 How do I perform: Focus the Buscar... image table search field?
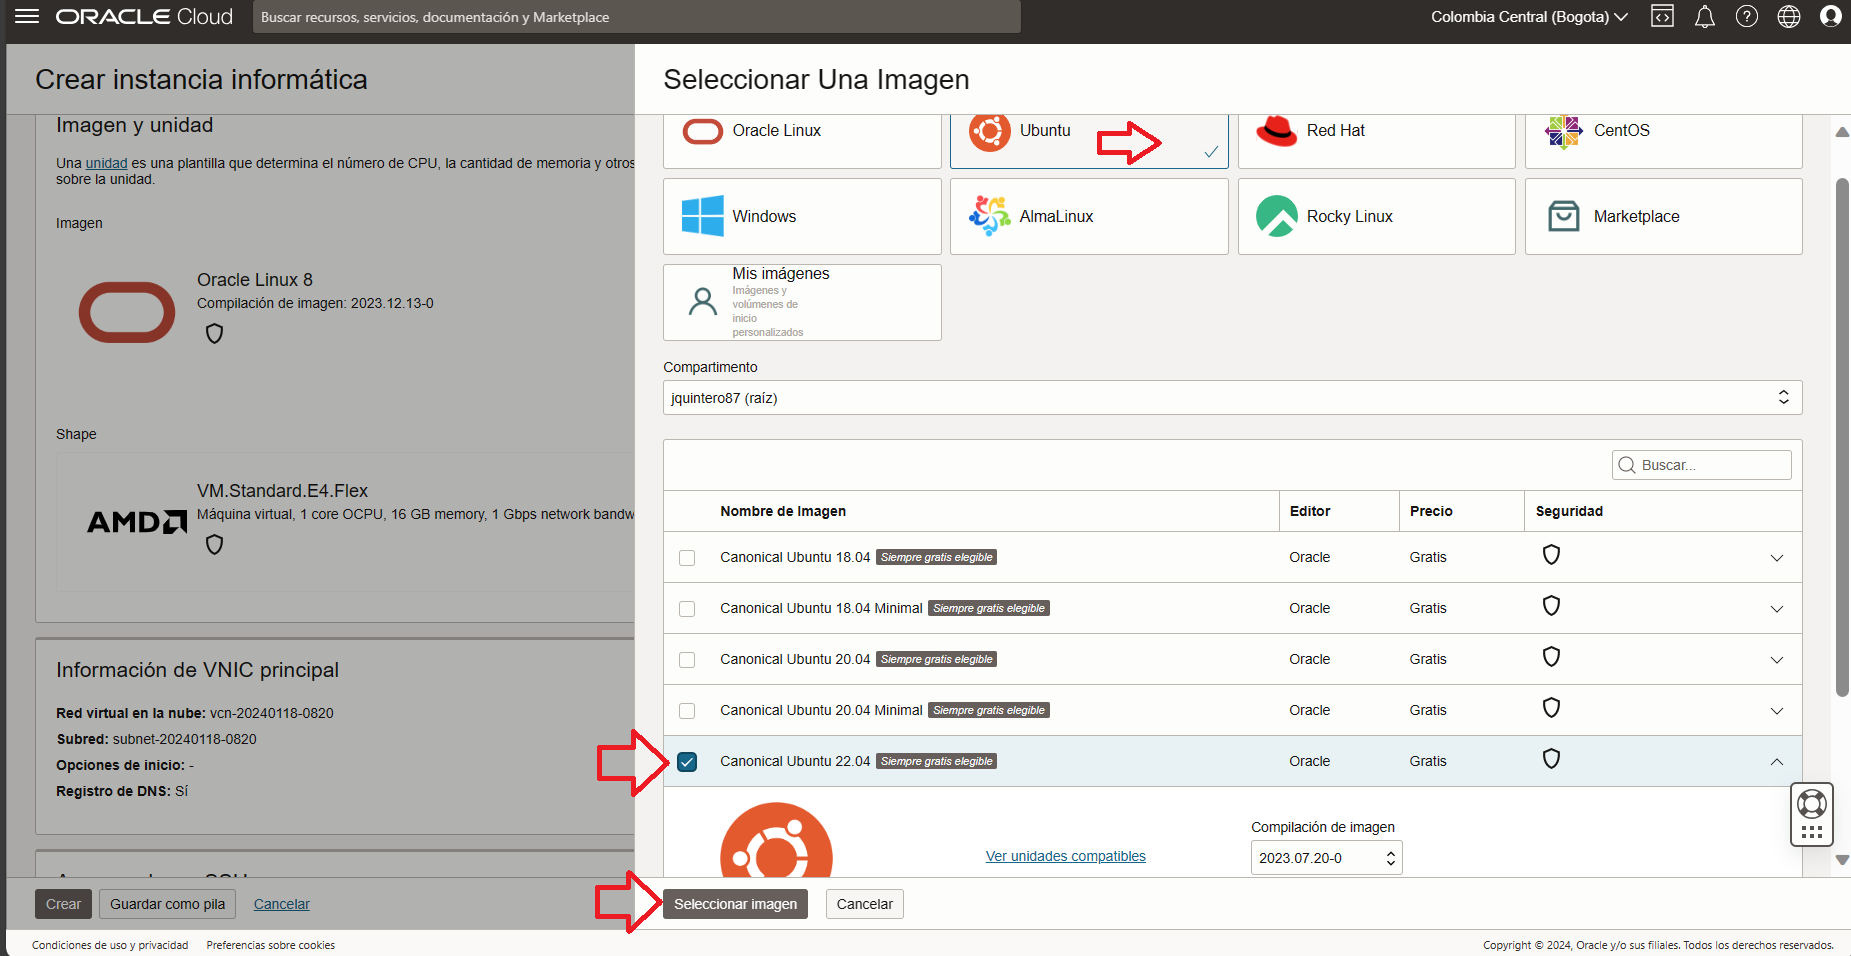click(1701, 465)
